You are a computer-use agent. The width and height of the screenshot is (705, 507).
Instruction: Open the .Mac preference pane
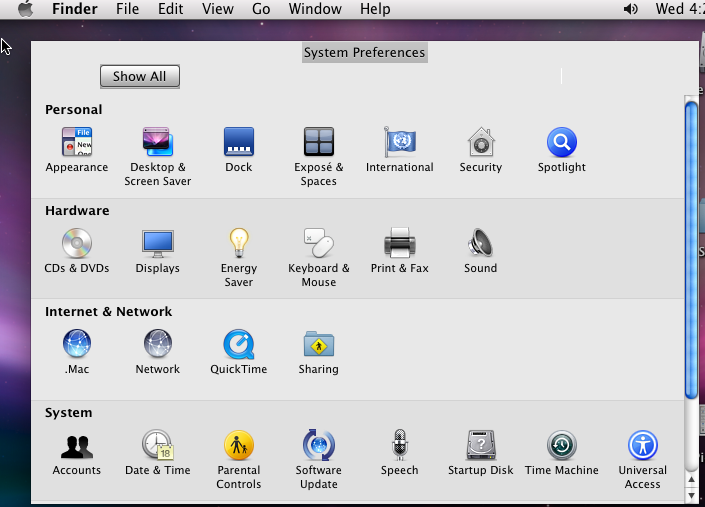click(77, 352)
